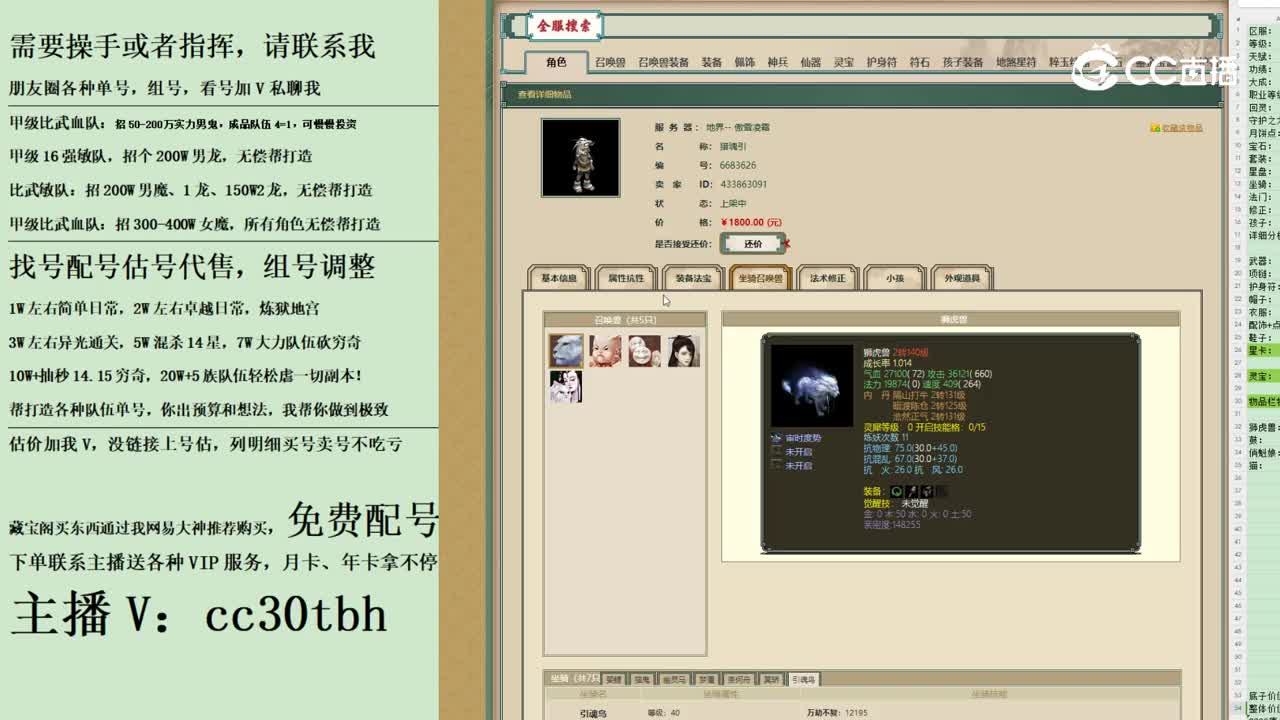Click the green ring equipment icon
The image size is (1280, 720).
point(897,491)
